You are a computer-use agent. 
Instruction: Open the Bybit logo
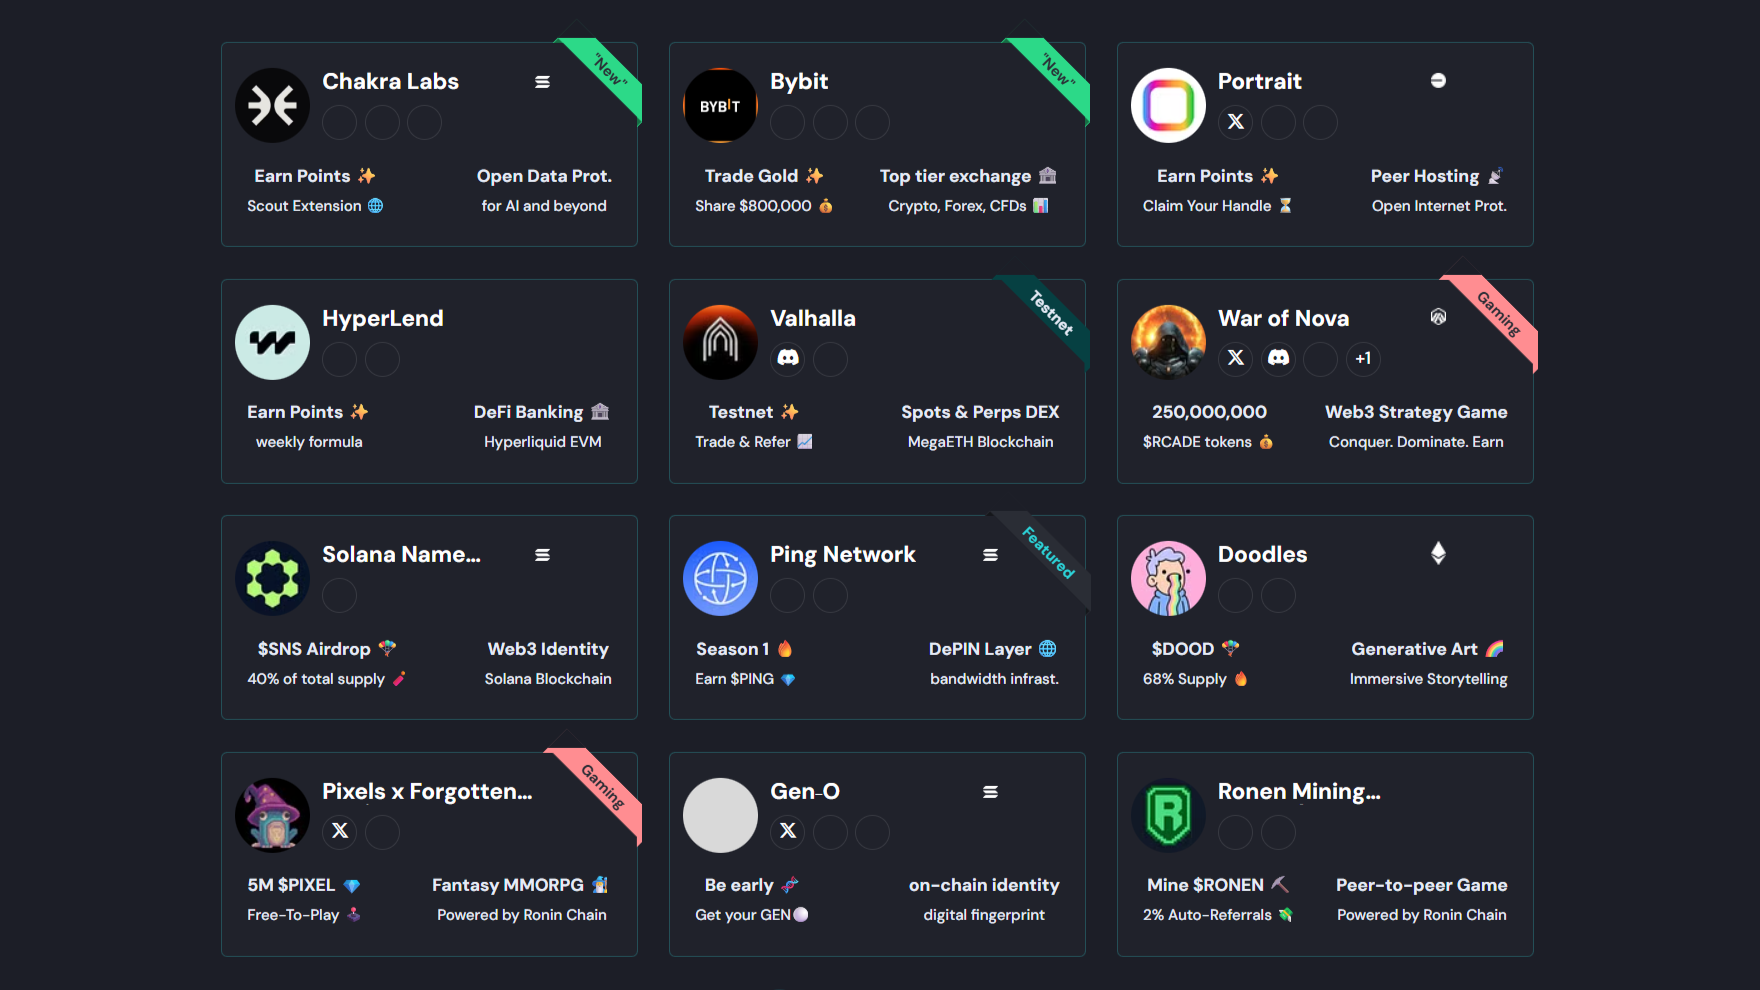(720, 105)
